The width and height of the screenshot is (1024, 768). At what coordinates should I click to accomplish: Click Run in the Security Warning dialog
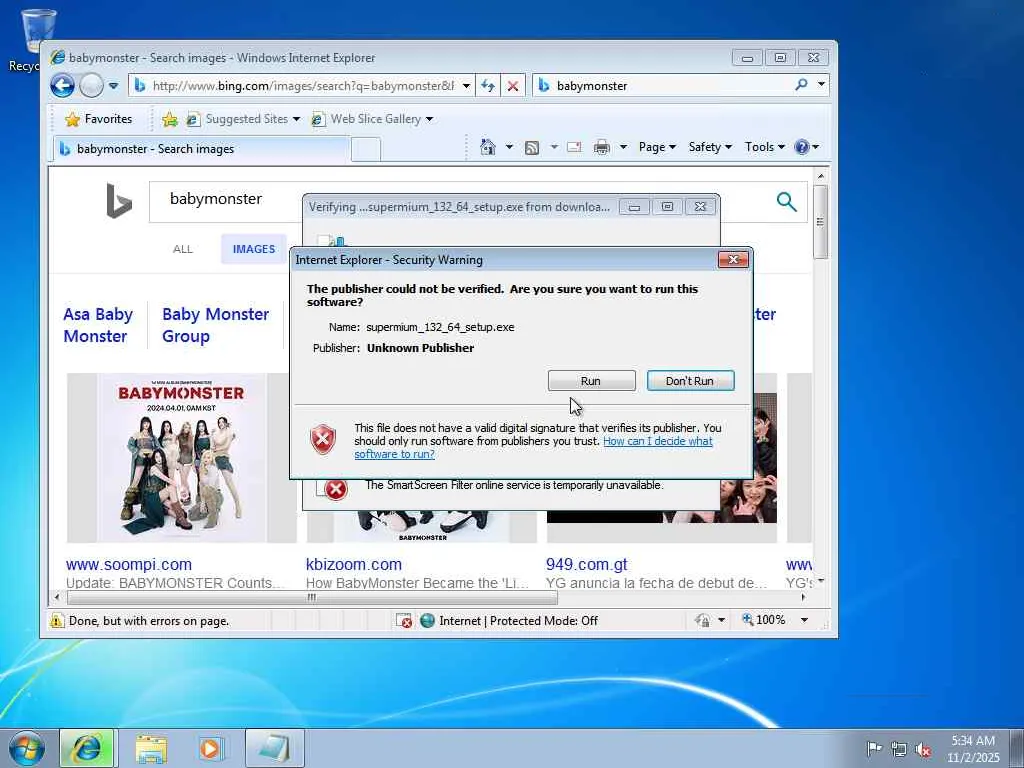coord(591,381)
